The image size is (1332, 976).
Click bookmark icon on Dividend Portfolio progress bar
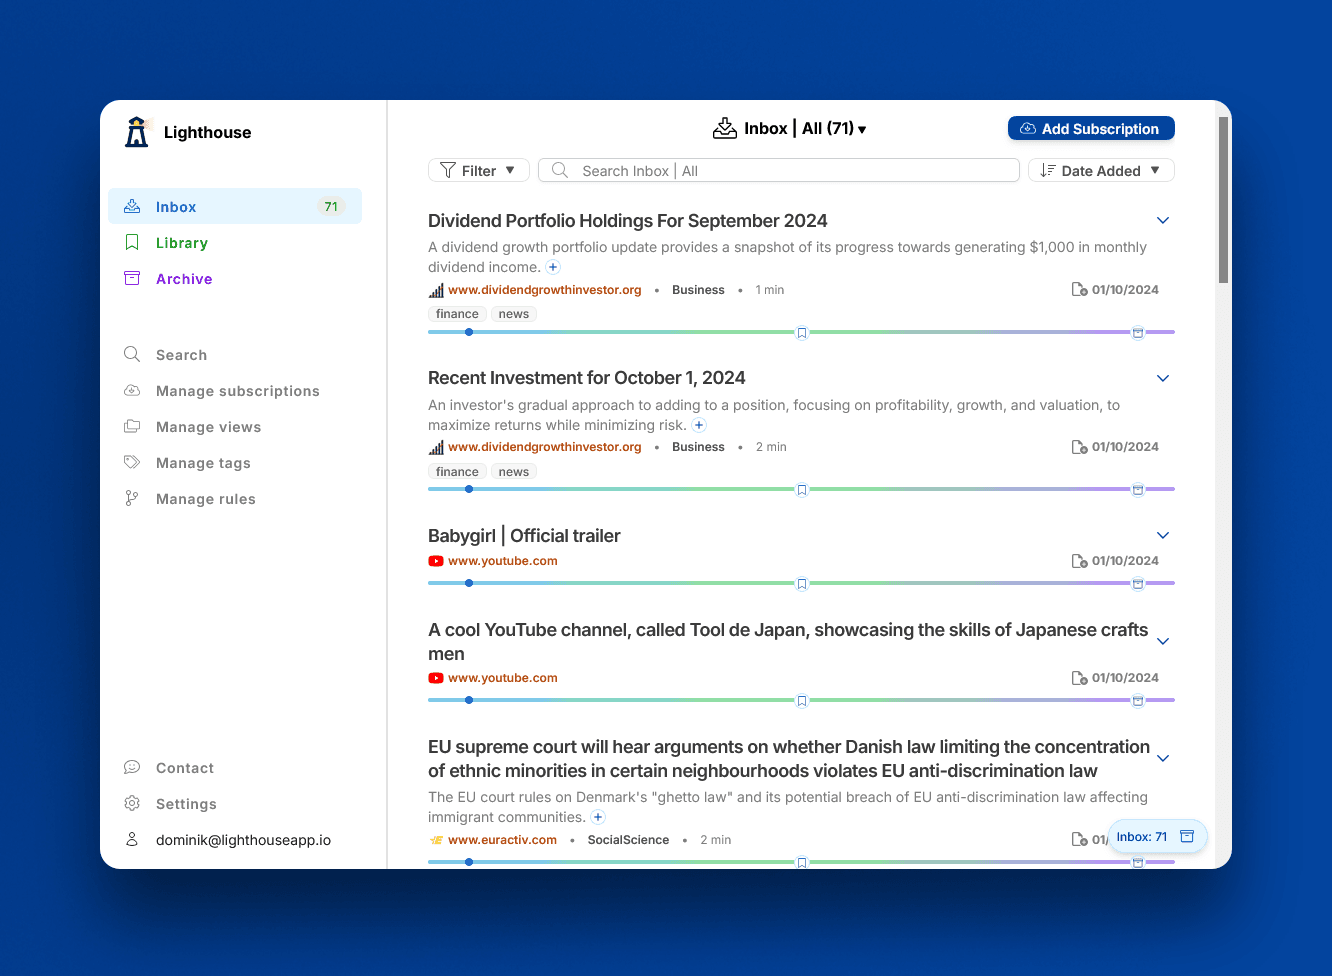click(801, 333)
